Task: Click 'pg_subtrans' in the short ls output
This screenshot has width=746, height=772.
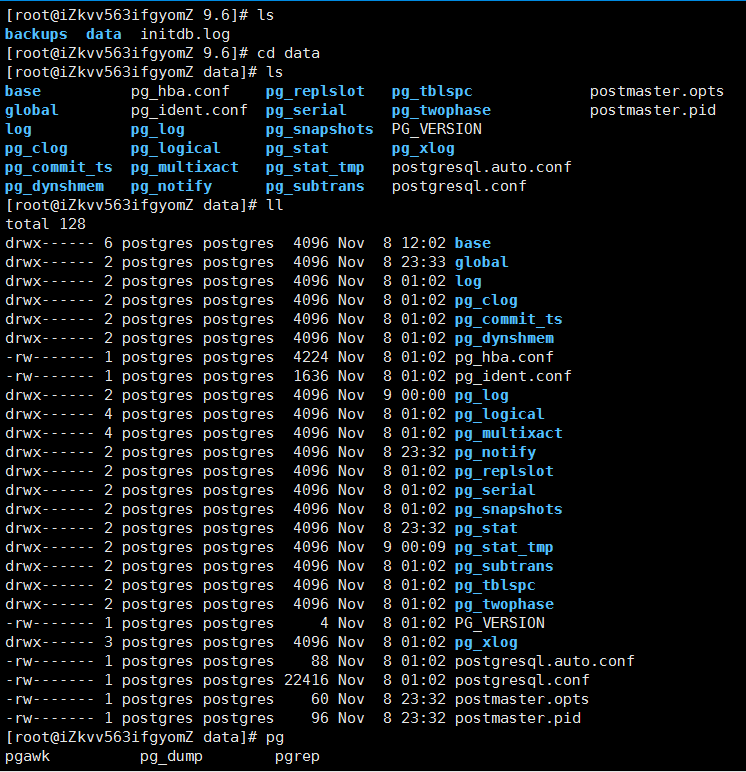Action: point(315,186)
